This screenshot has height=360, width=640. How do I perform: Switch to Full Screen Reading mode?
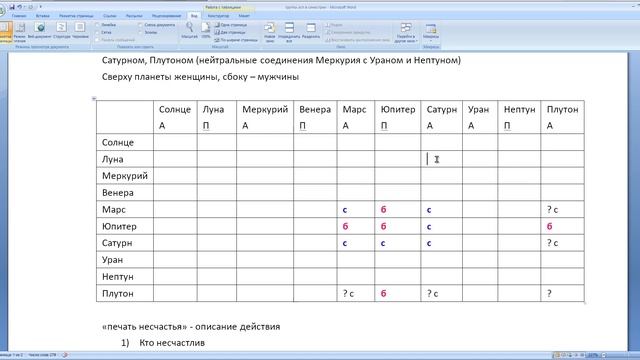pos(20,32)
